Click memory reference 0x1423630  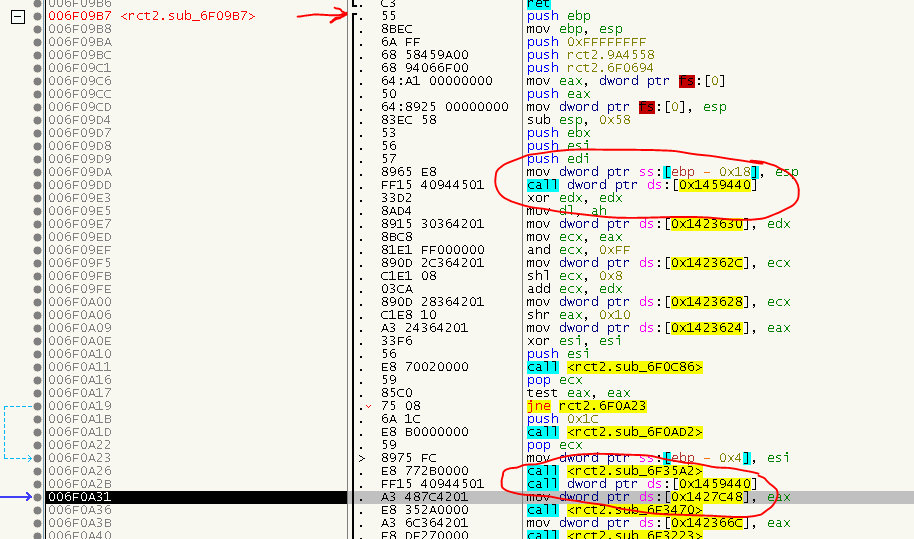pyautogui.click(x=707, y=224)
